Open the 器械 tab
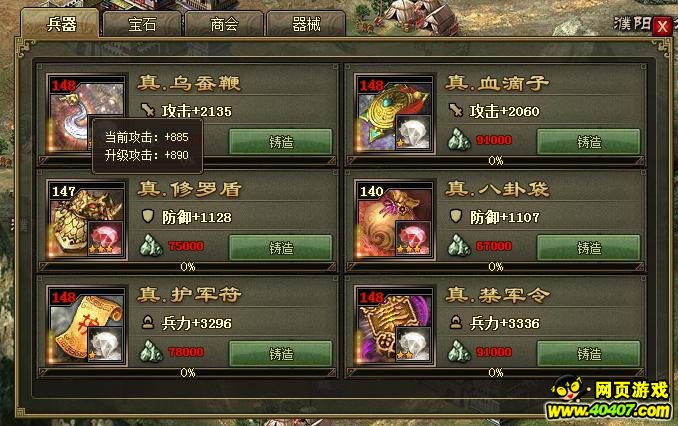 tap(306, 24)
